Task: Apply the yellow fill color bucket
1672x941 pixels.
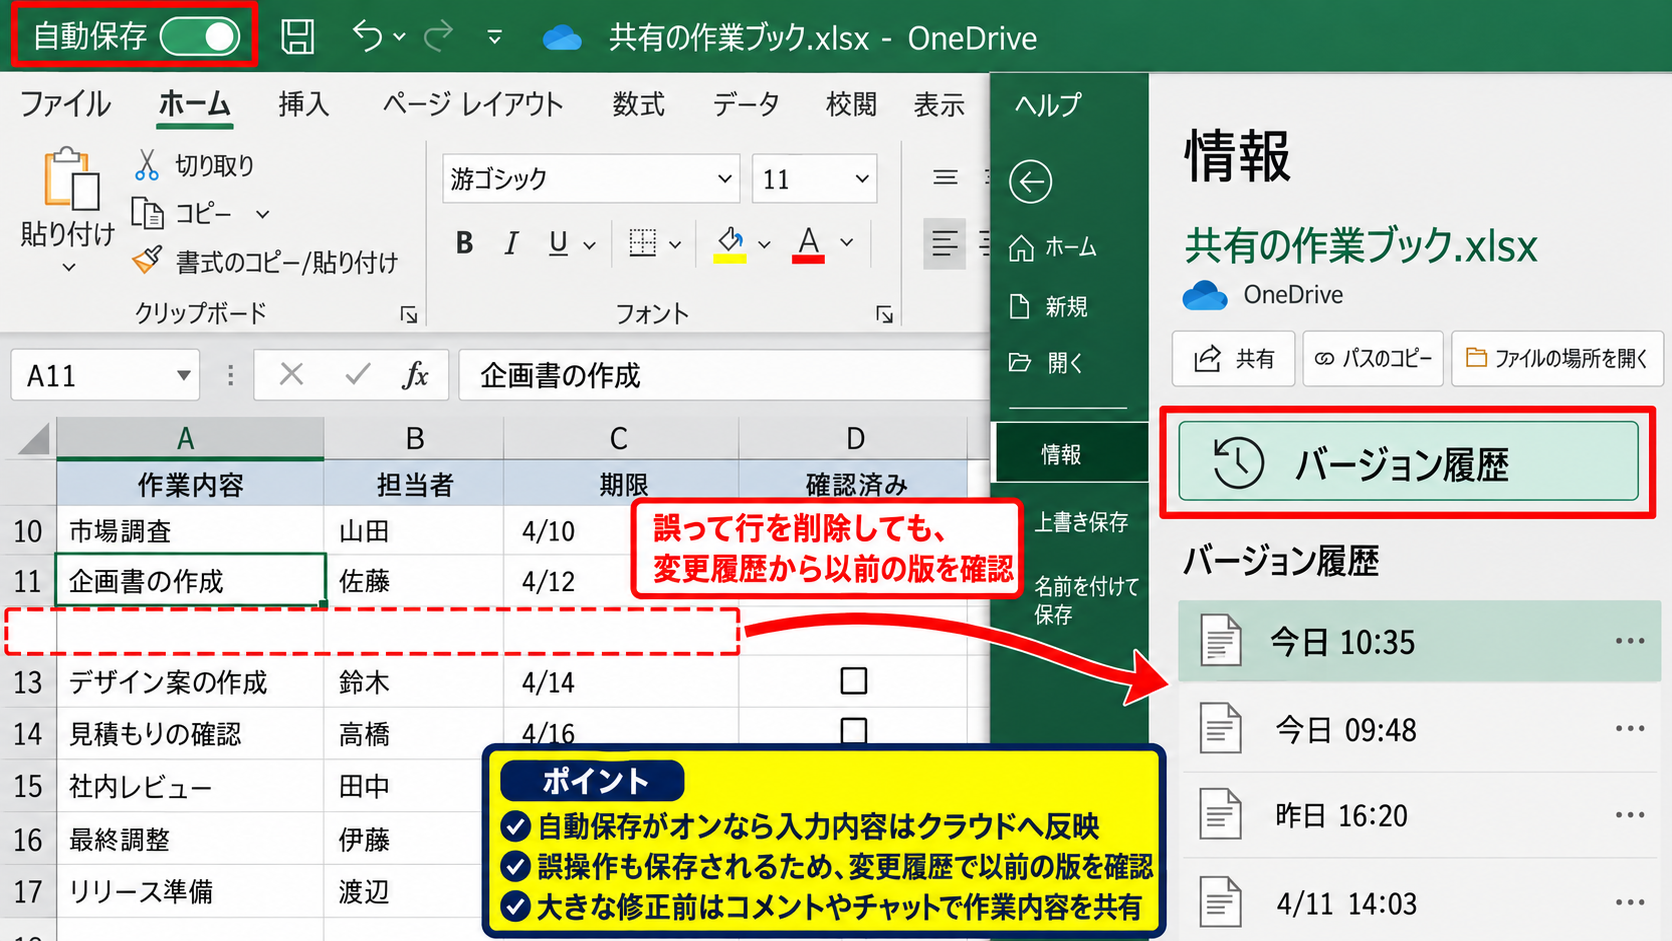Action: (x=730, y=243)
